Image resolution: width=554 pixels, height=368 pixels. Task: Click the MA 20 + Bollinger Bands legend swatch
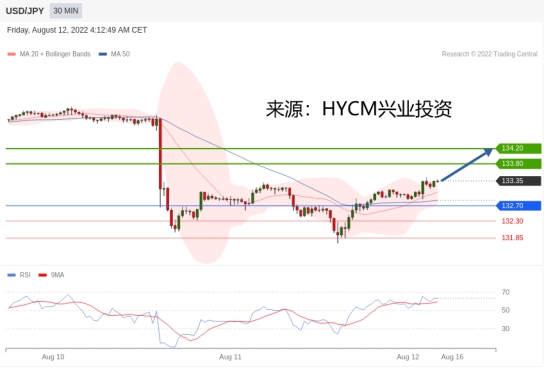(11, 54)
